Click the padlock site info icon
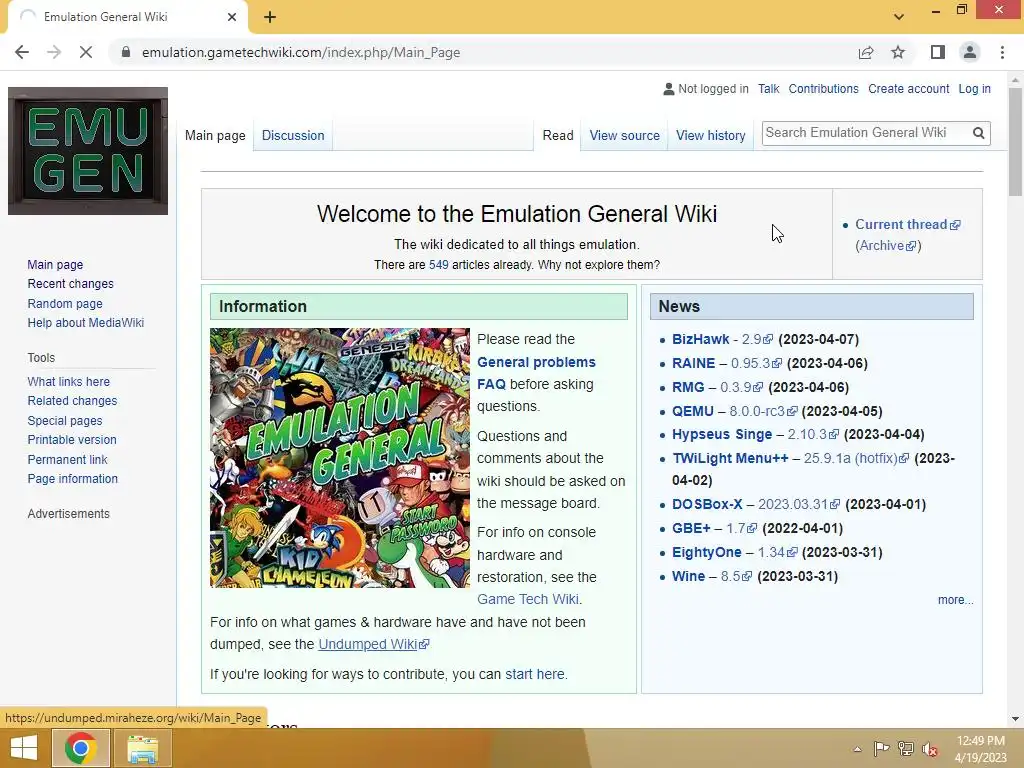This screenshot has width=1024, height=768. 126,52
